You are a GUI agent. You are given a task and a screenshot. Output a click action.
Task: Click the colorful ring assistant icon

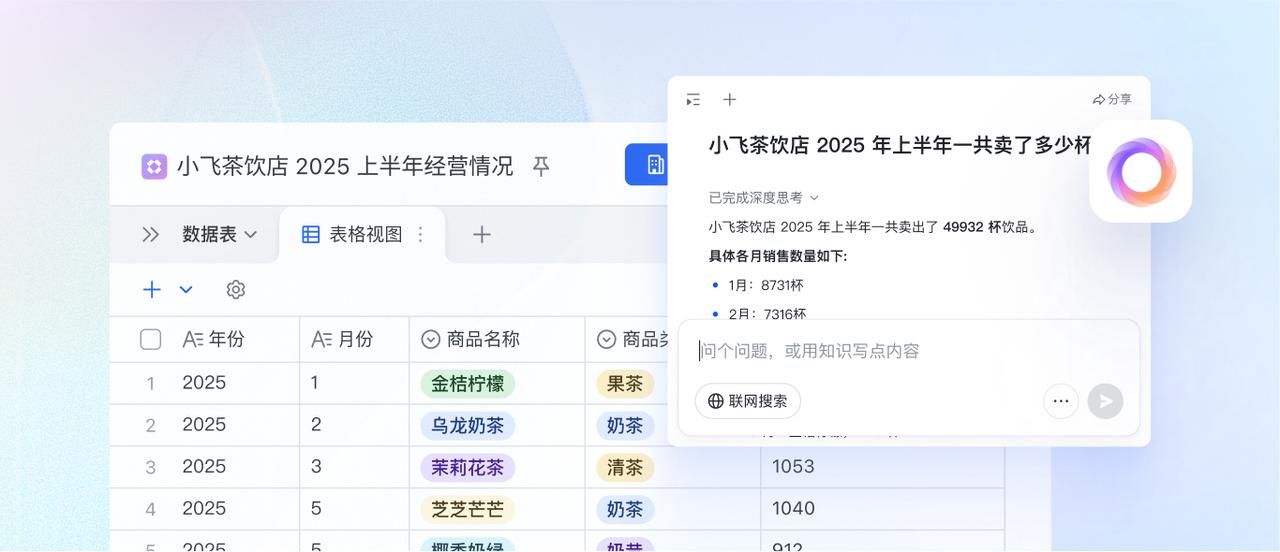tap(1141, 172)
